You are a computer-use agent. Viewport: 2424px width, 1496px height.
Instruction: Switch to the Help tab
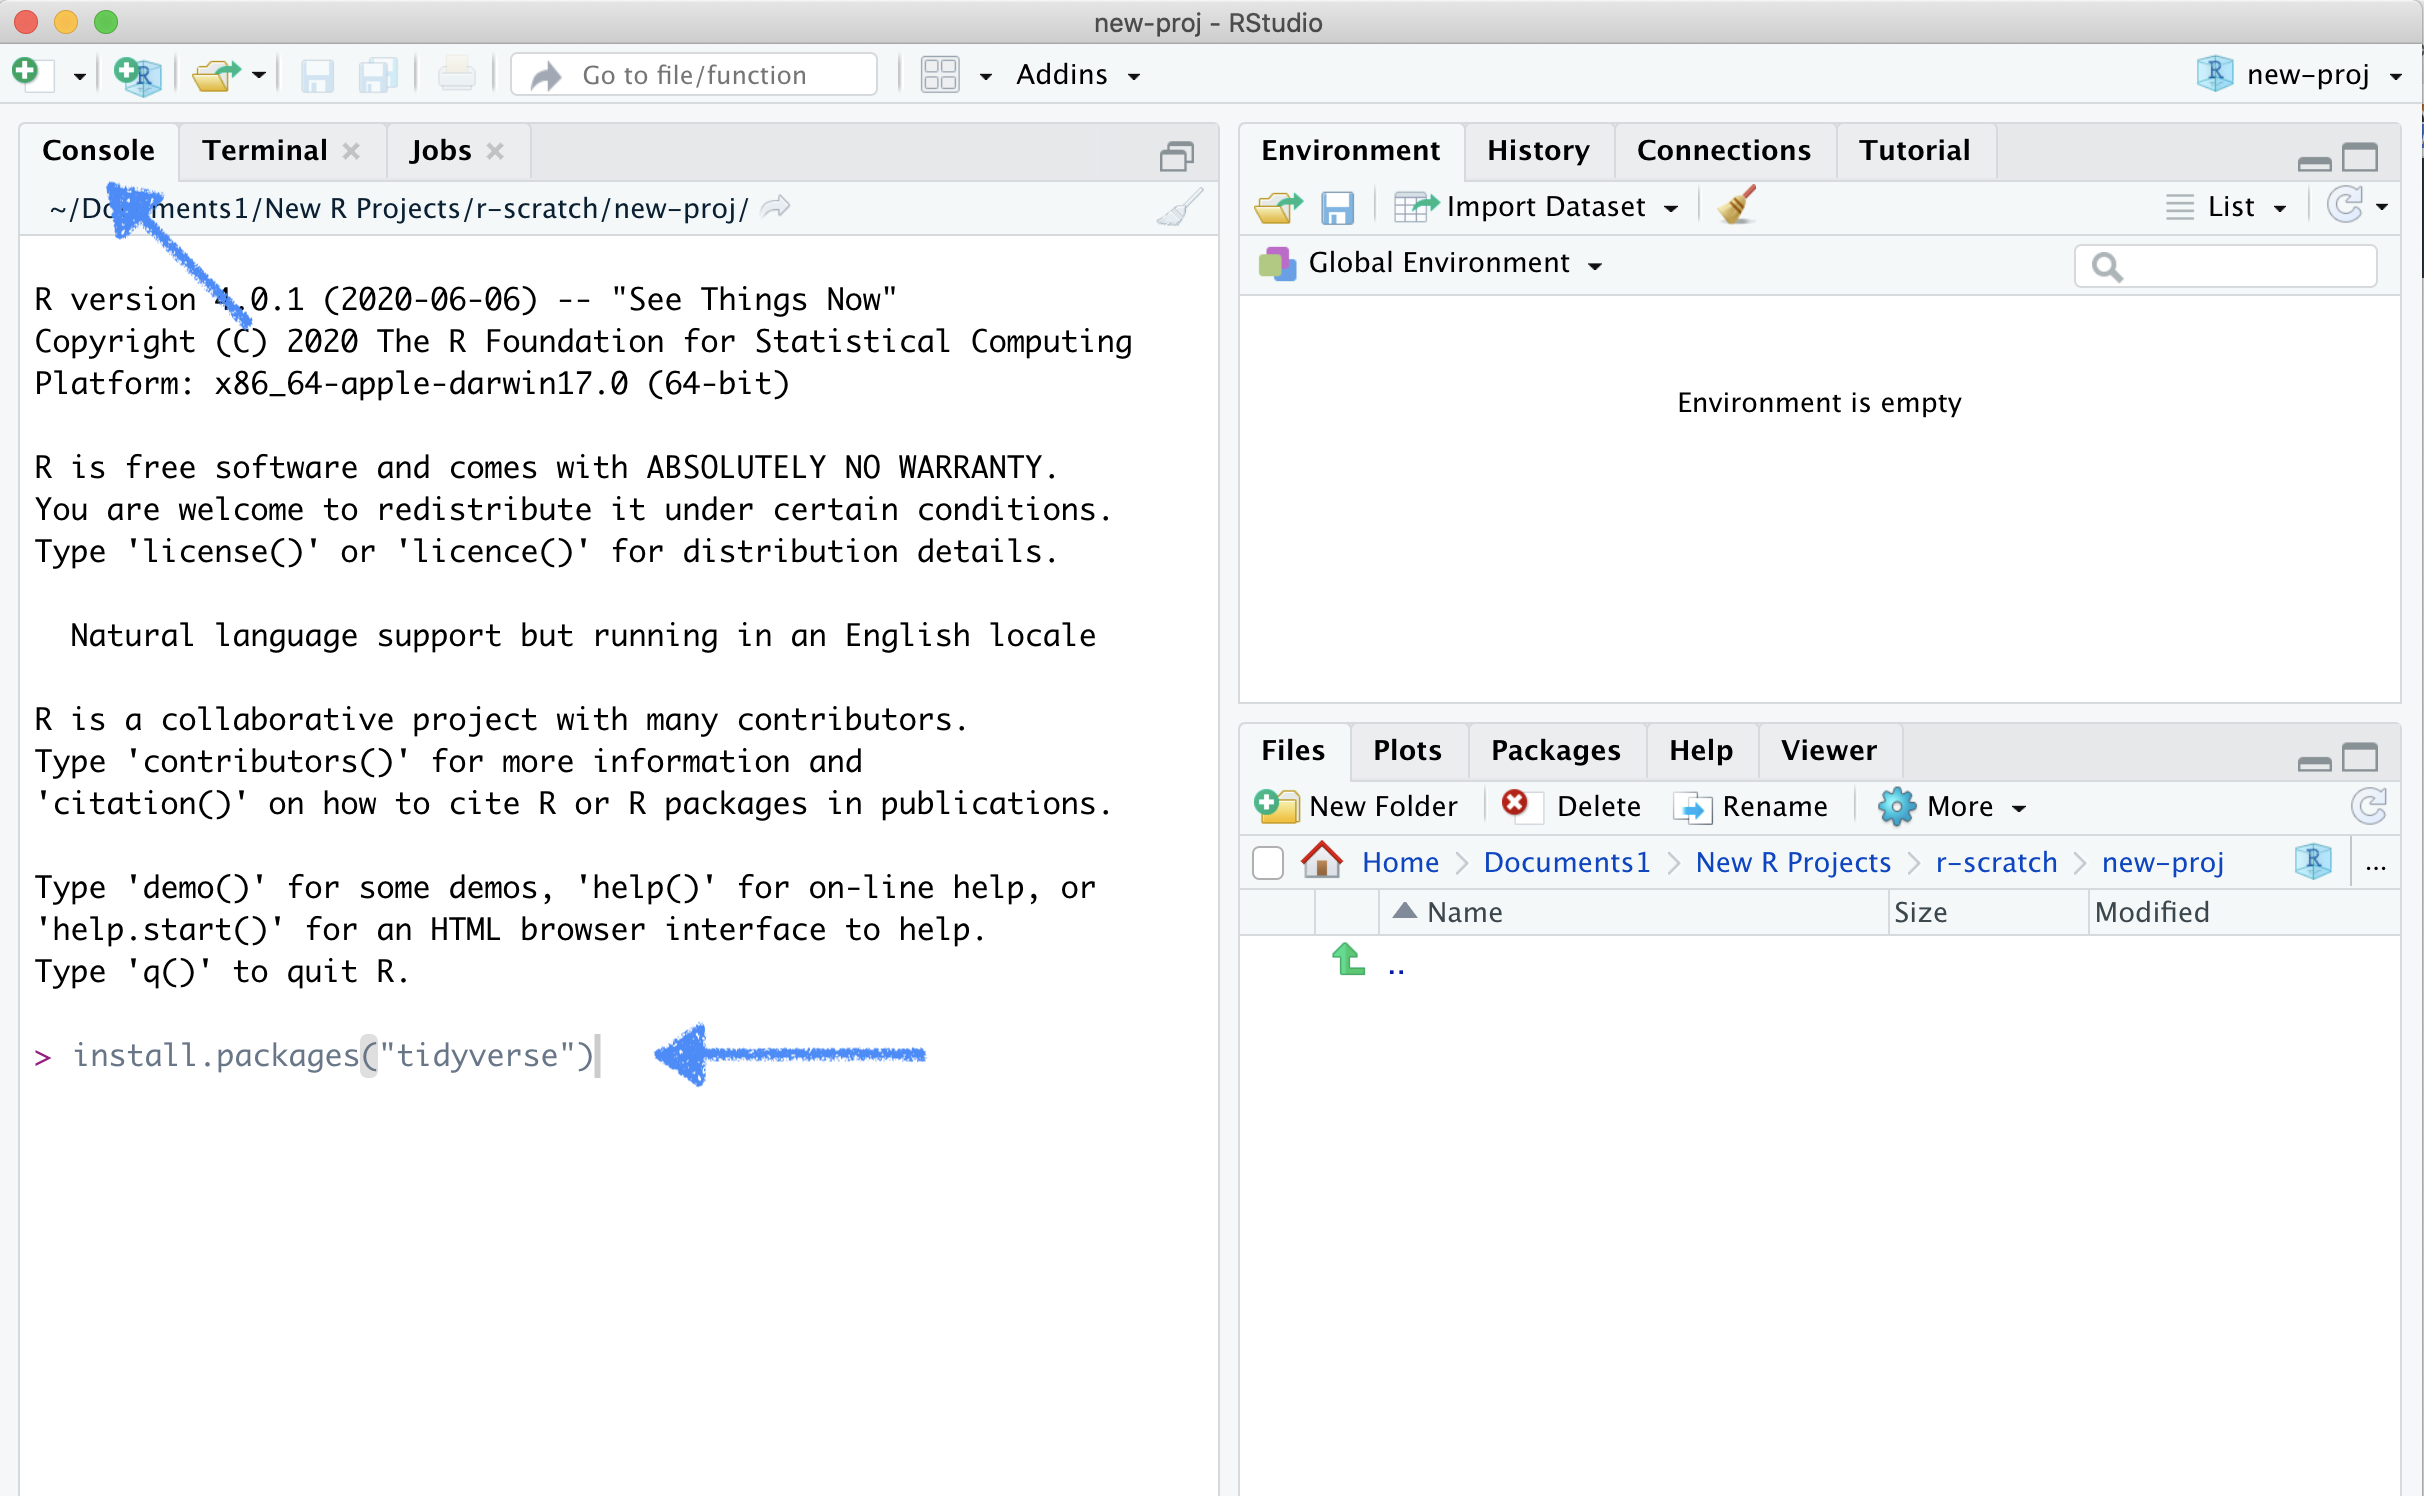tap(1700, 751)
